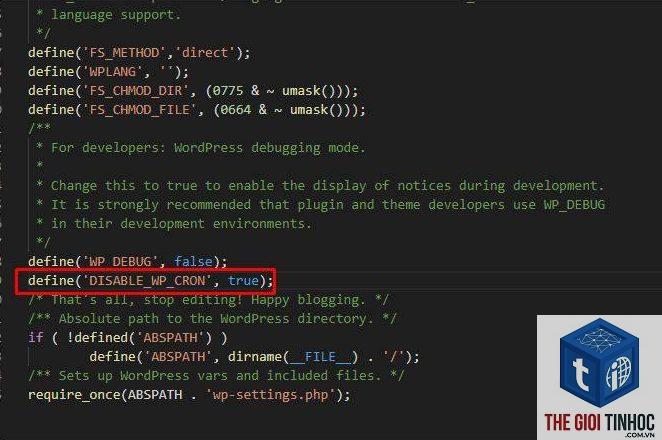Viewport: 662px width, 440px height.
Task: Click the __FILE__ constant in dirname call
Action: pos(320,357)
